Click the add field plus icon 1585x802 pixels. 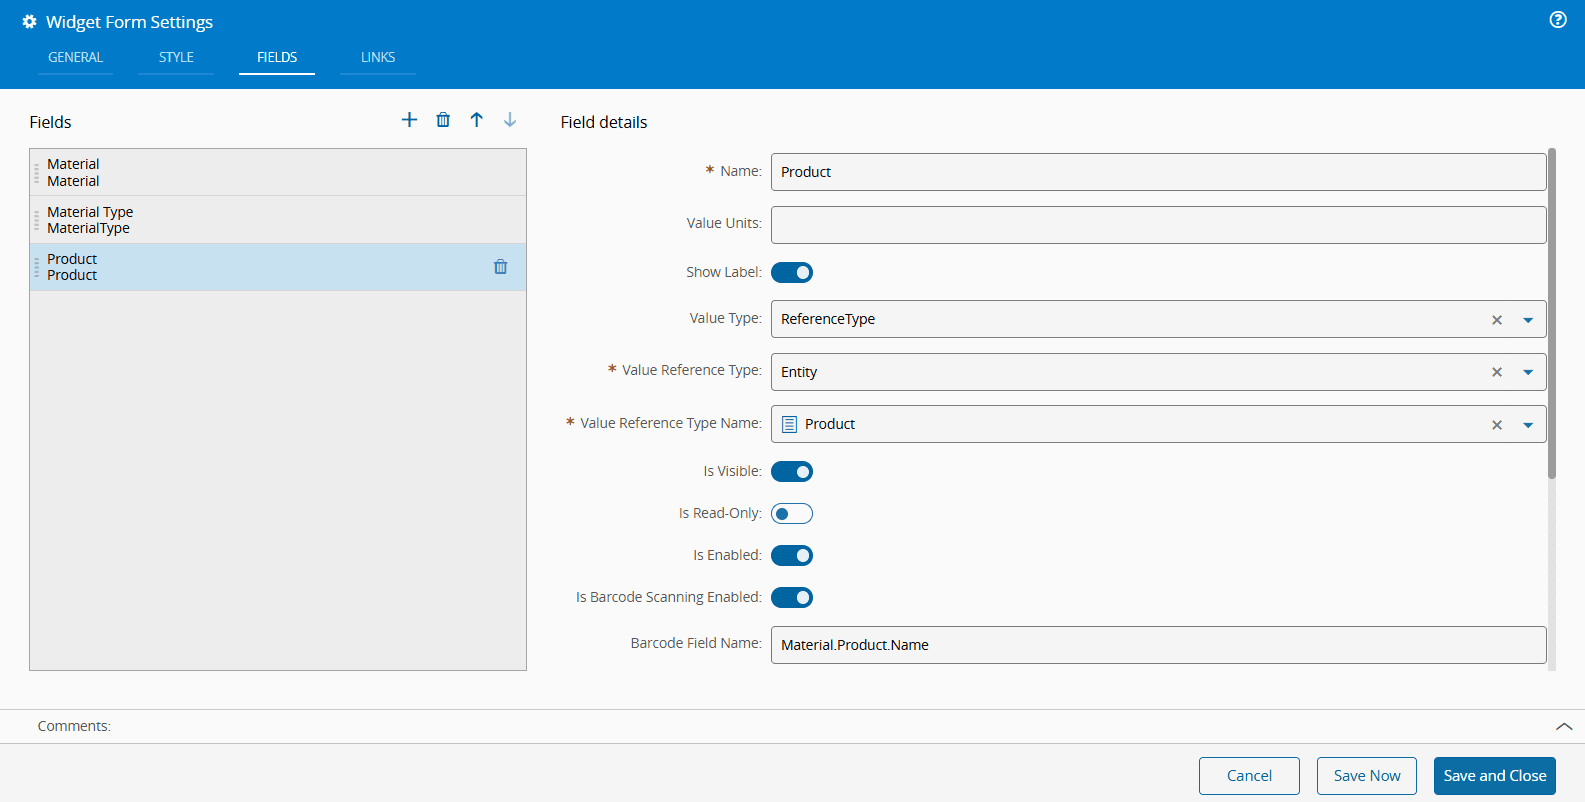(x=409, y=120)
